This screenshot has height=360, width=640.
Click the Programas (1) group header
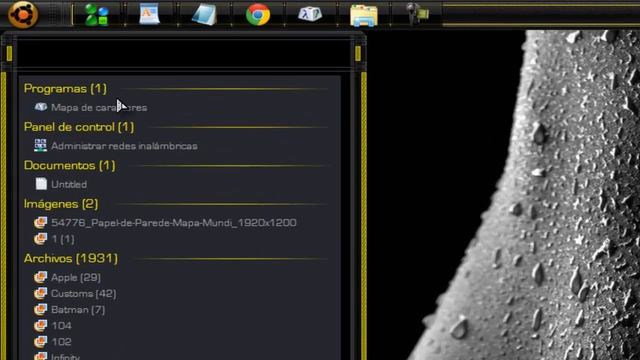tap(65, 89)
